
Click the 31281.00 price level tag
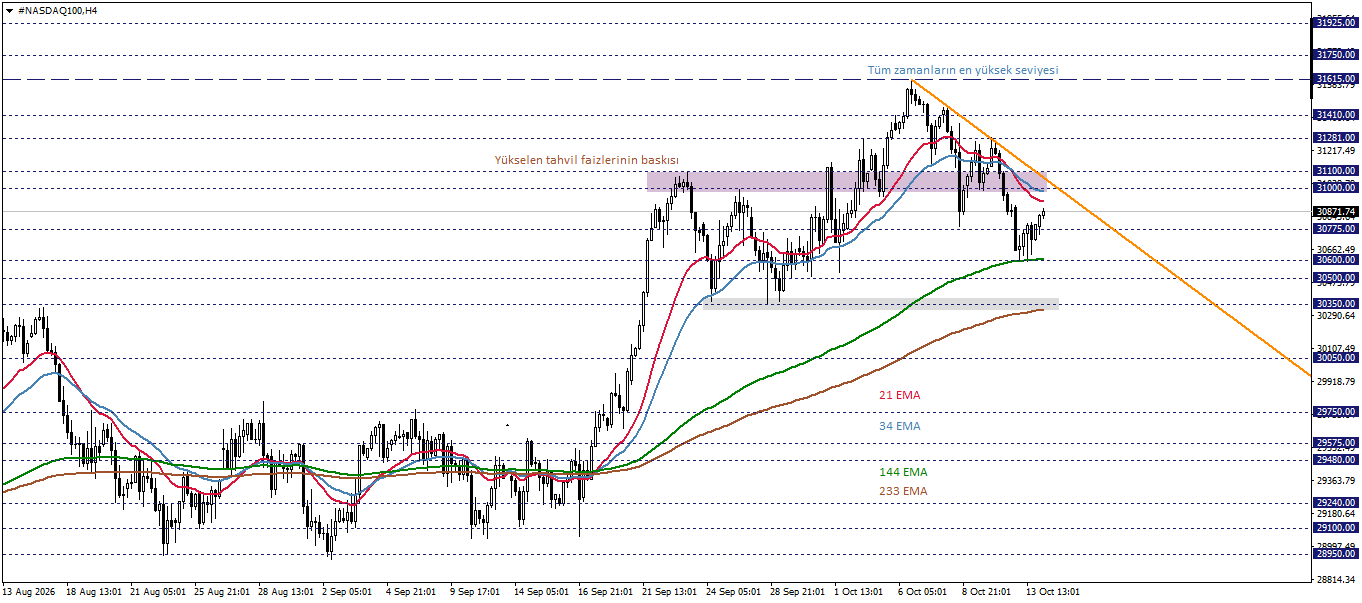(x=1336, y=137)
